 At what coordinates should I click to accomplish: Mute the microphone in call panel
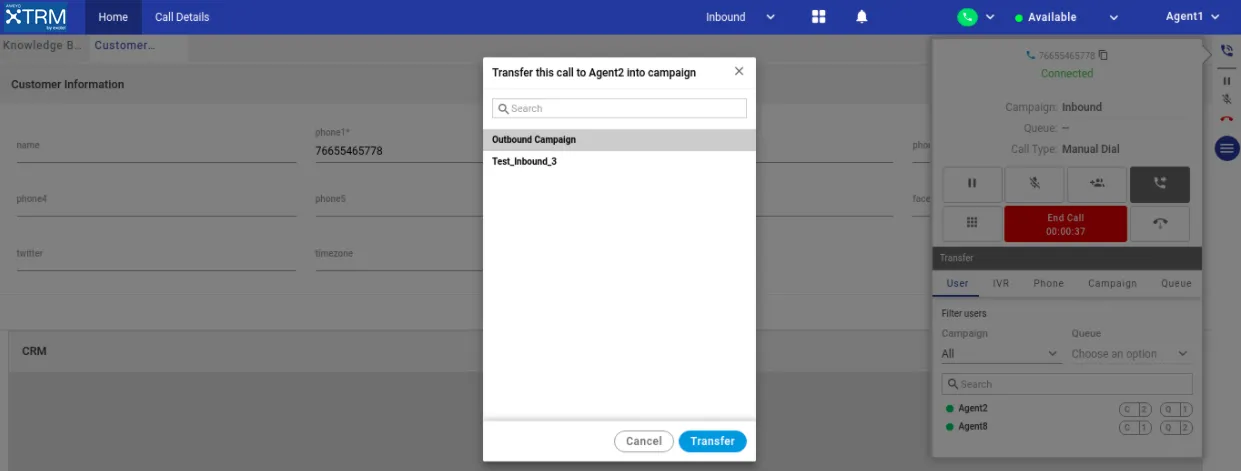coord(1034,183)
